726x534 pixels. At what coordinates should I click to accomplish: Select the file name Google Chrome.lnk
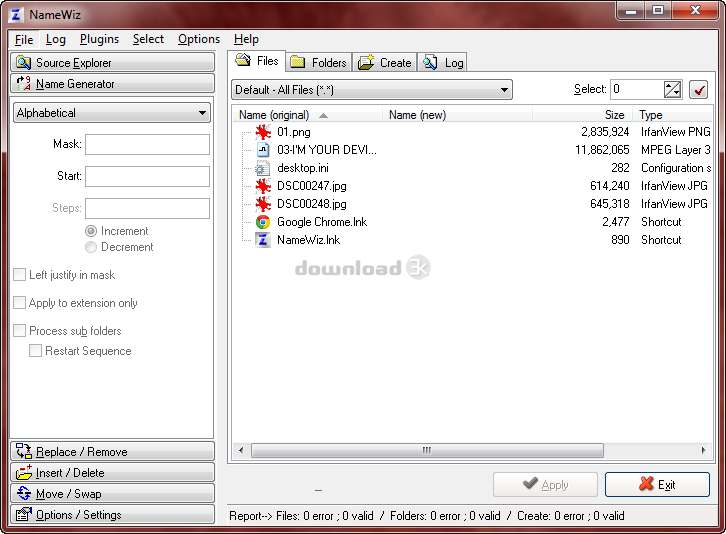pyautogui.click(x=322, y=222)
